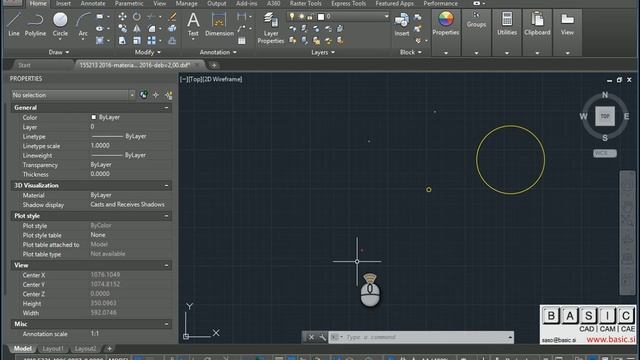The height and width of the screenshot is (360, 640).
Task: Click the Erase tool icon
Action: pyautogui.click(x=172, y=17)
